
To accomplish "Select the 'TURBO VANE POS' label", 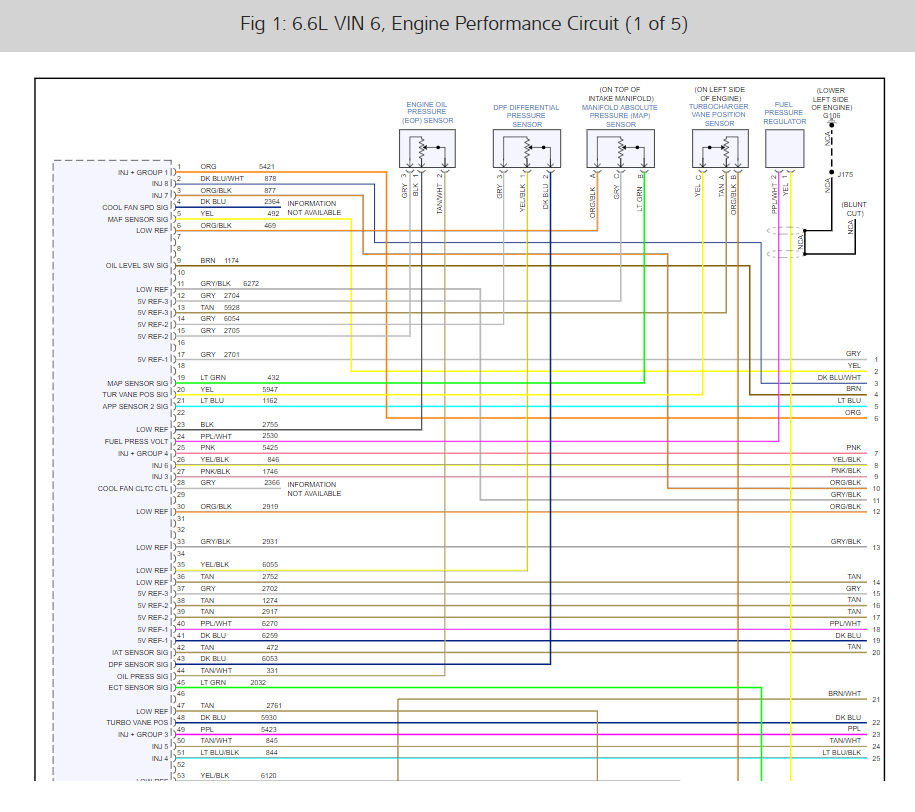I will 137,723.
